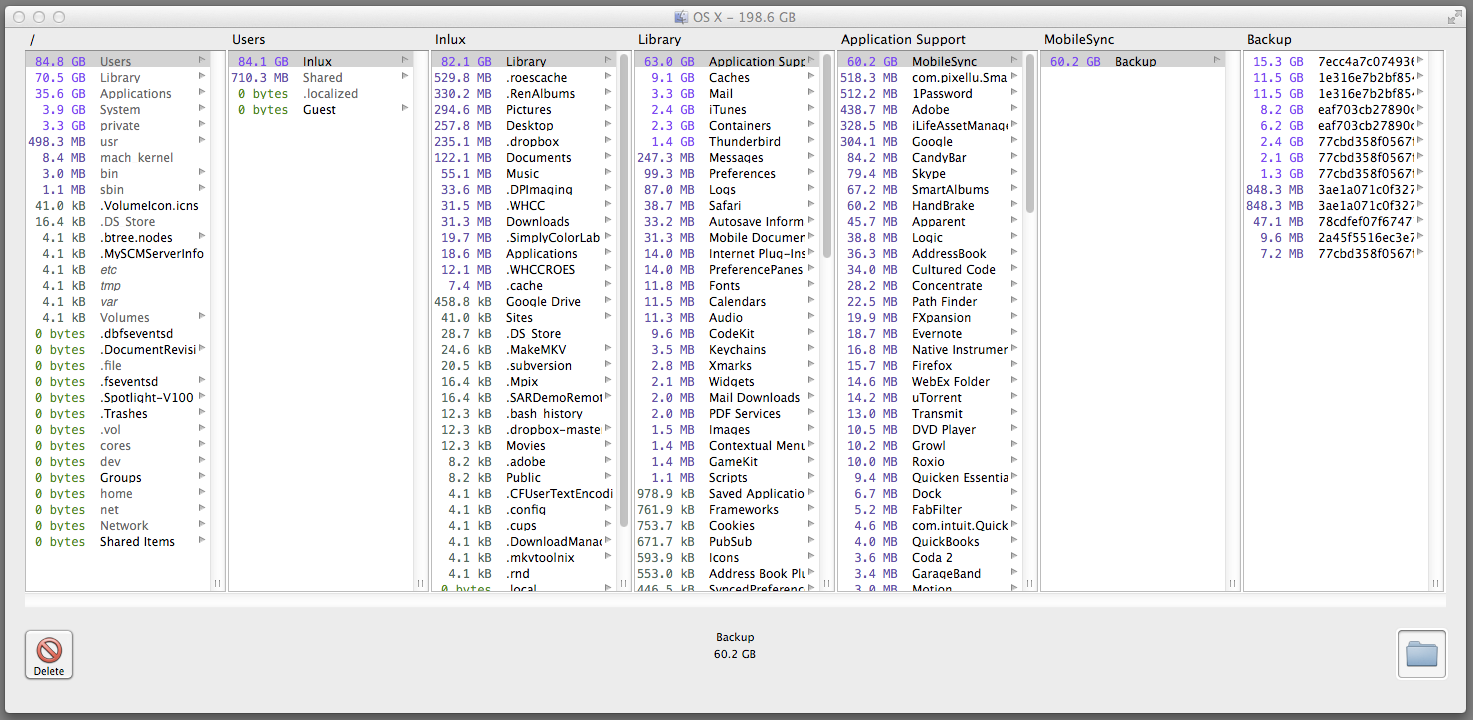The width and height of the screenshot is (1473, 720).
Task: Select the .bash_history file row
Action: [524, 413]
